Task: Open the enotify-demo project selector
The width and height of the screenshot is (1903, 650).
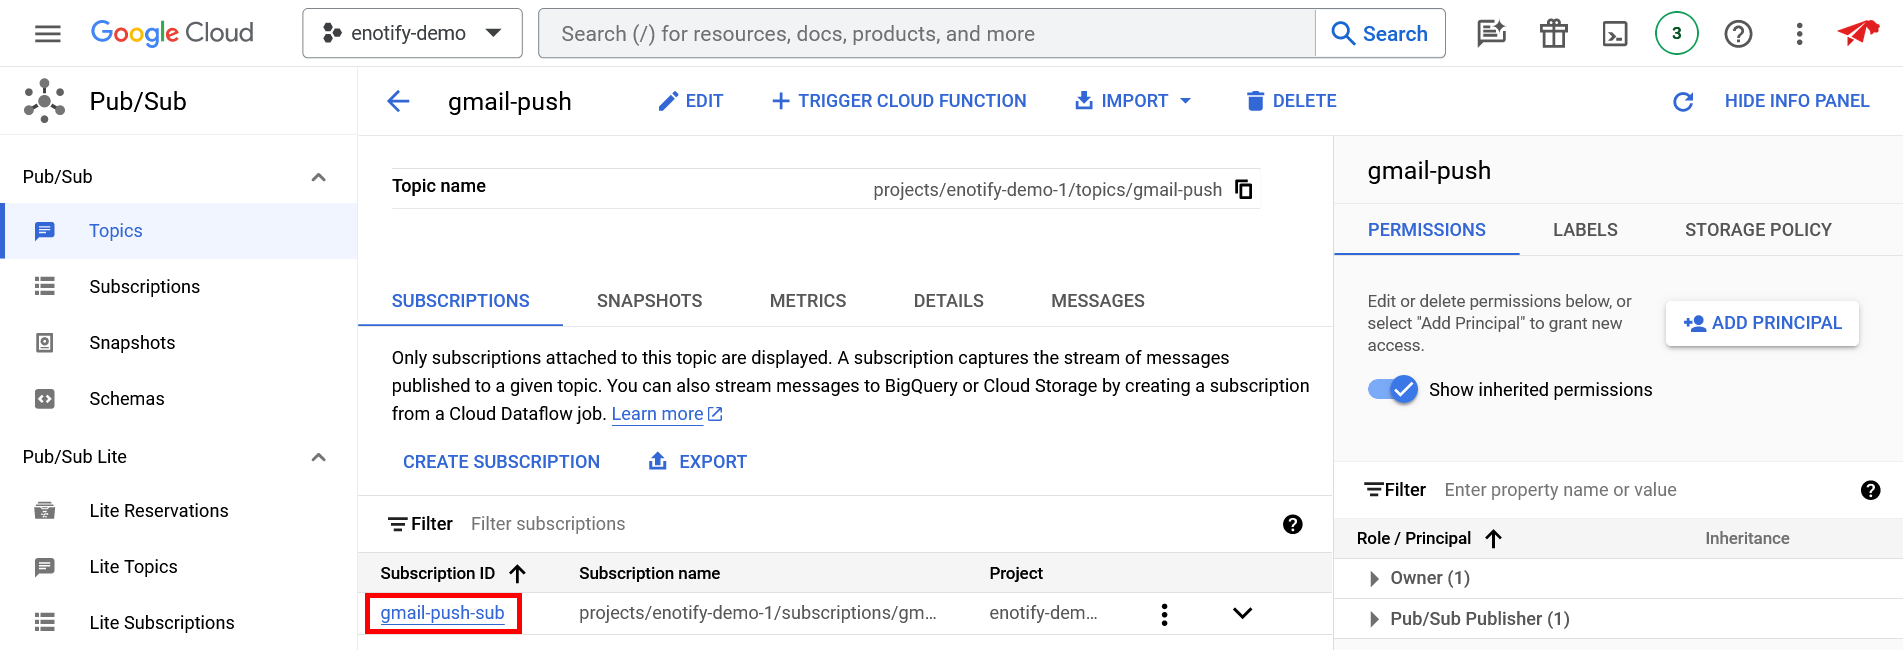Action: click(412, 34)
